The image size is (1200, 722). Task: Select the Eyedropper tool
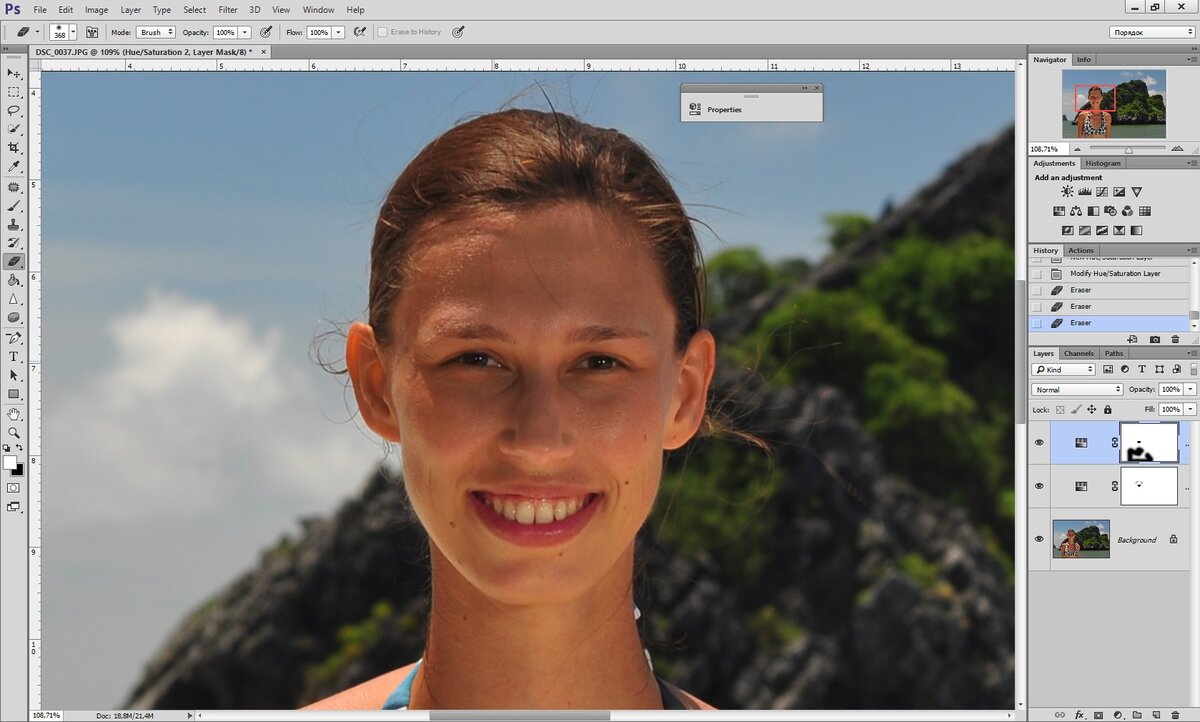(x=14, y=167)
